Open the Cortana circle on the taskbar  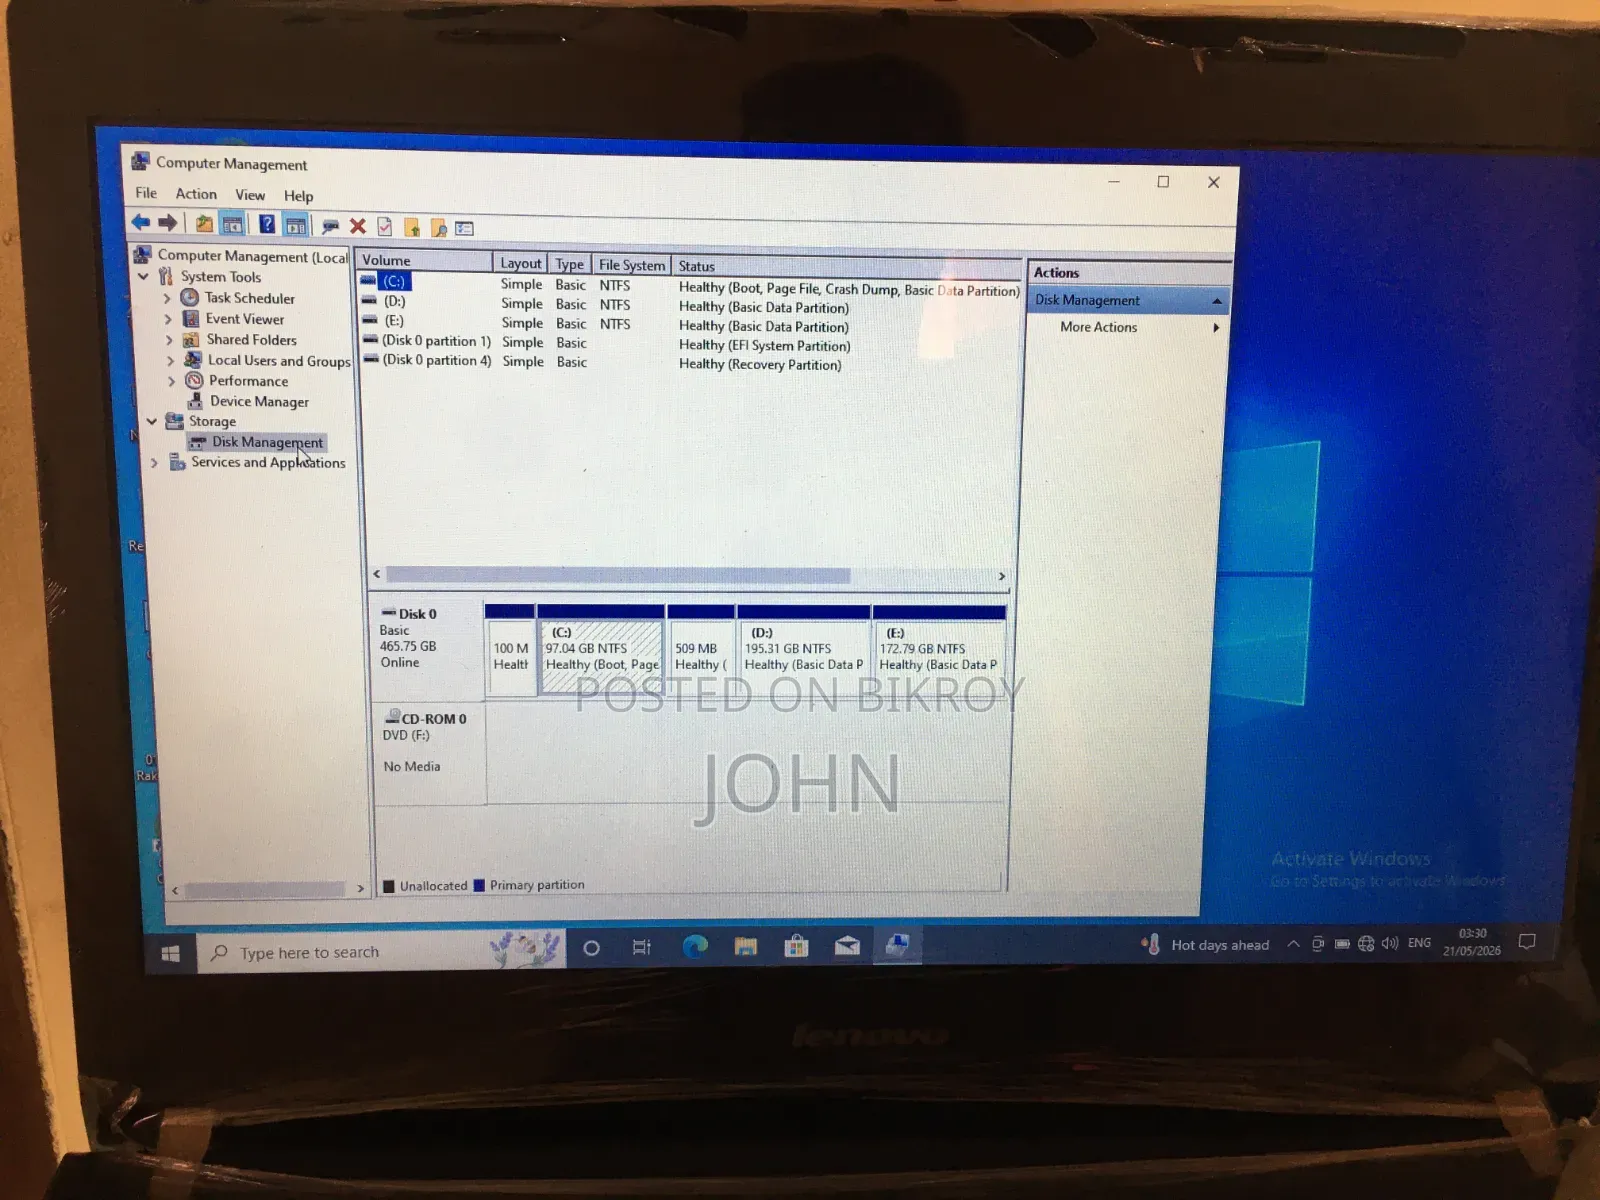click(x=591, y=948)
